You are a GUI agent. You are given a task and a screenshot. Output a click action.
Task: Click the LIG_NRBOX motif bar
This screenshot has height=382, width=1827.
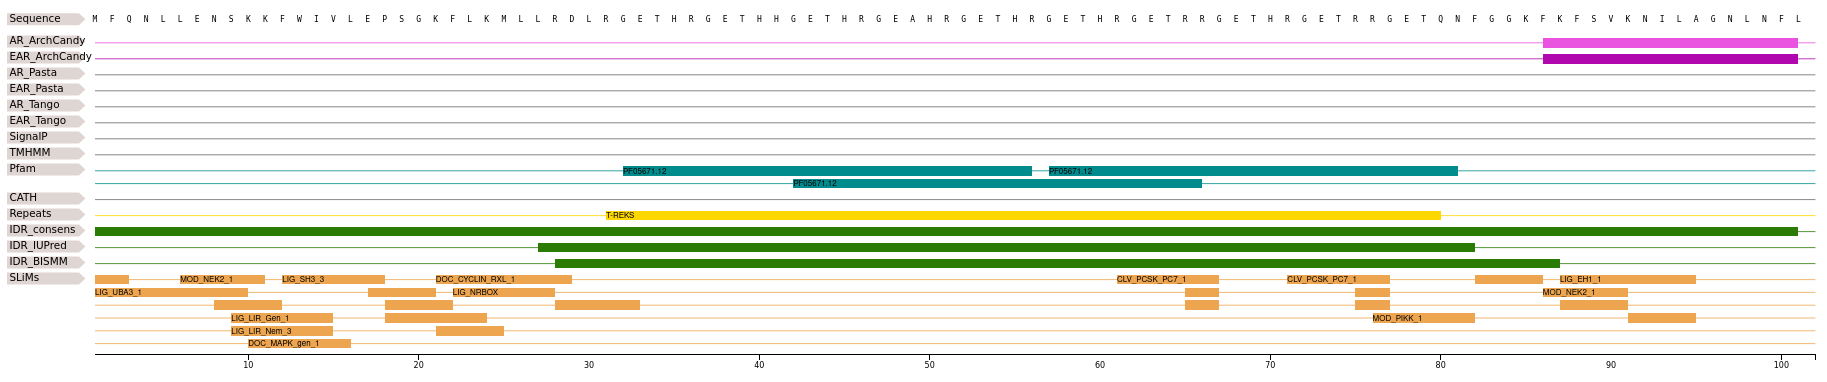pos(504,293)
